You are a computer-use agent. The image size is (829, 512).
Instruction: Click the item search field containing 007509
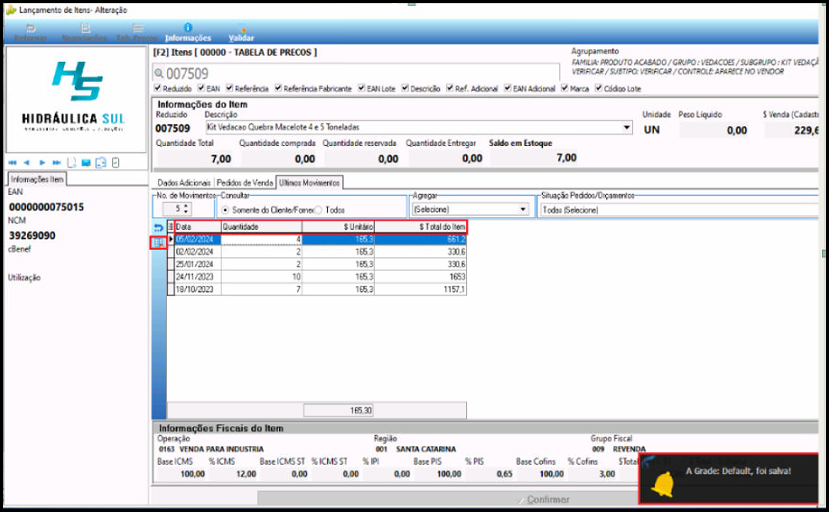click(356, 74)
